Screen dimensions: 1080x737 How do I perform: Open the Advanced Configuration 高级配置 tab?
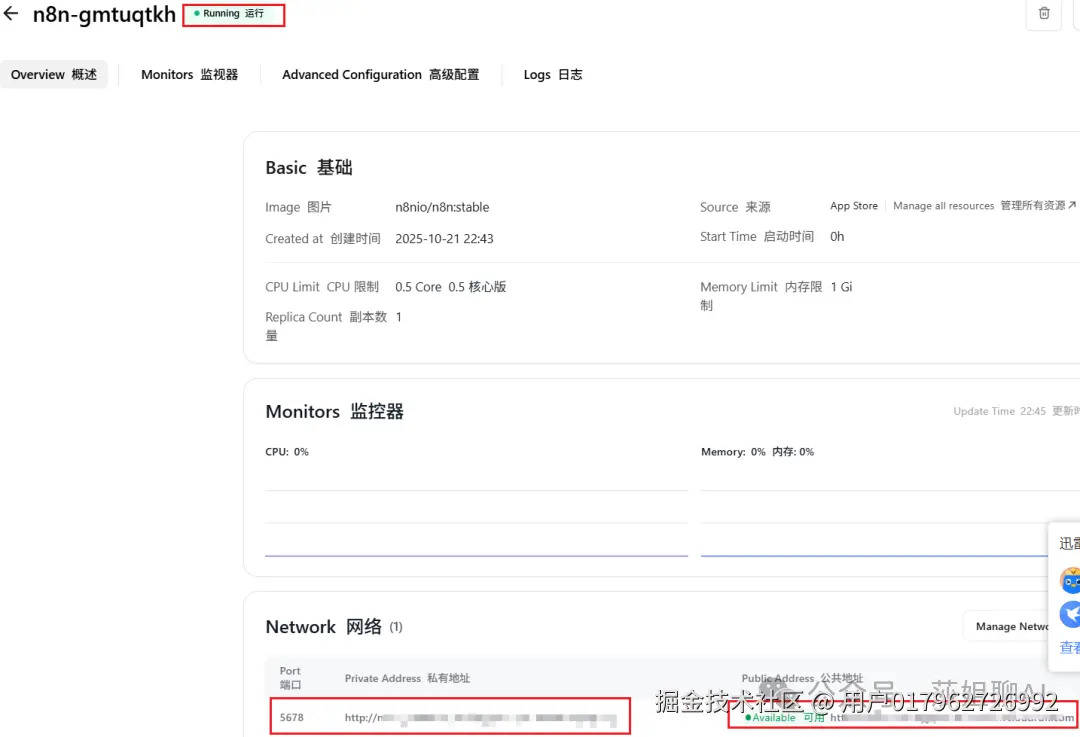[x=380, y=74]
